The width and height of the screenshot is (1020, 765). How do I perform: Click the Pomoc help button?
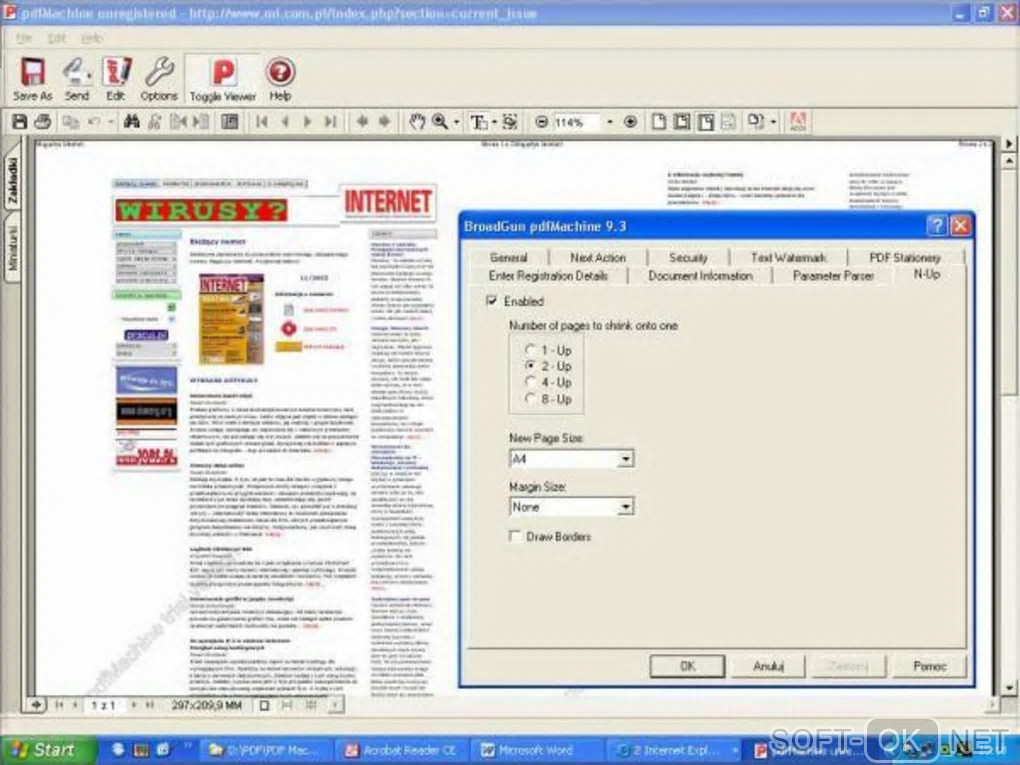click(930, 665)
